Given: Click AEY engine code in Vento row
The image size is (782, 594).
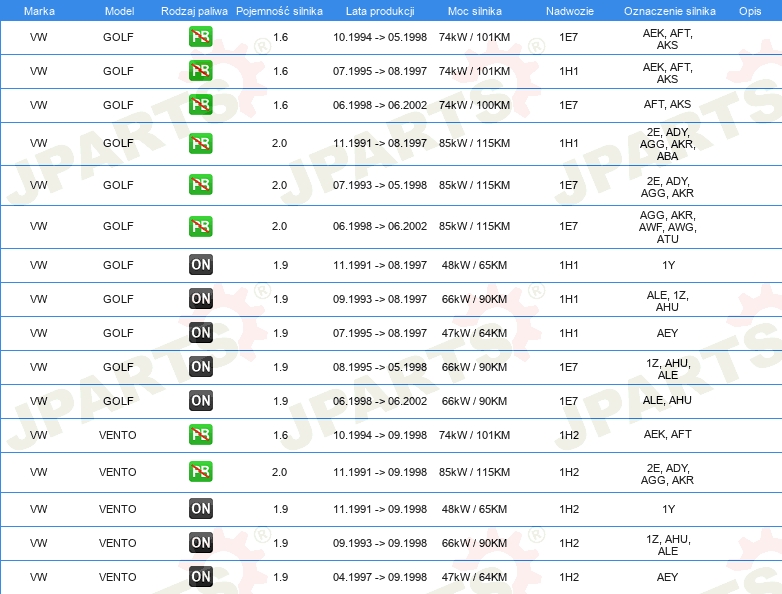Looking at the screenshot, I should (x=667, y=577).
